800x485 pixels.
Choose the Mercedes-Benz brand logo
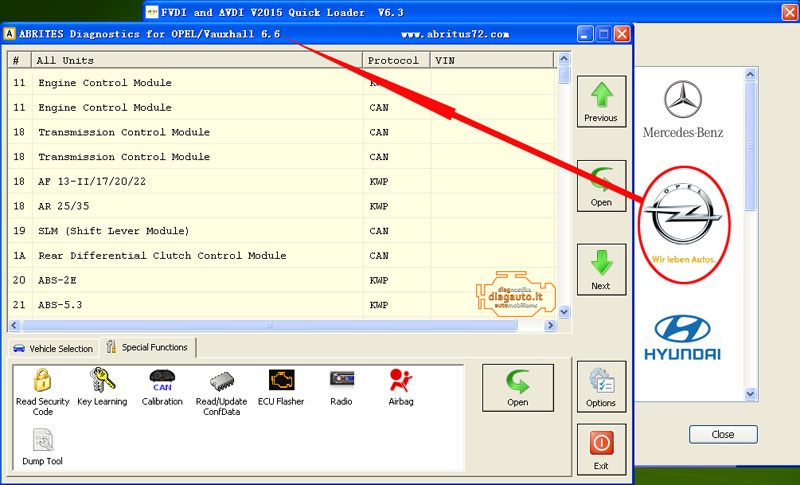(683, 108)
